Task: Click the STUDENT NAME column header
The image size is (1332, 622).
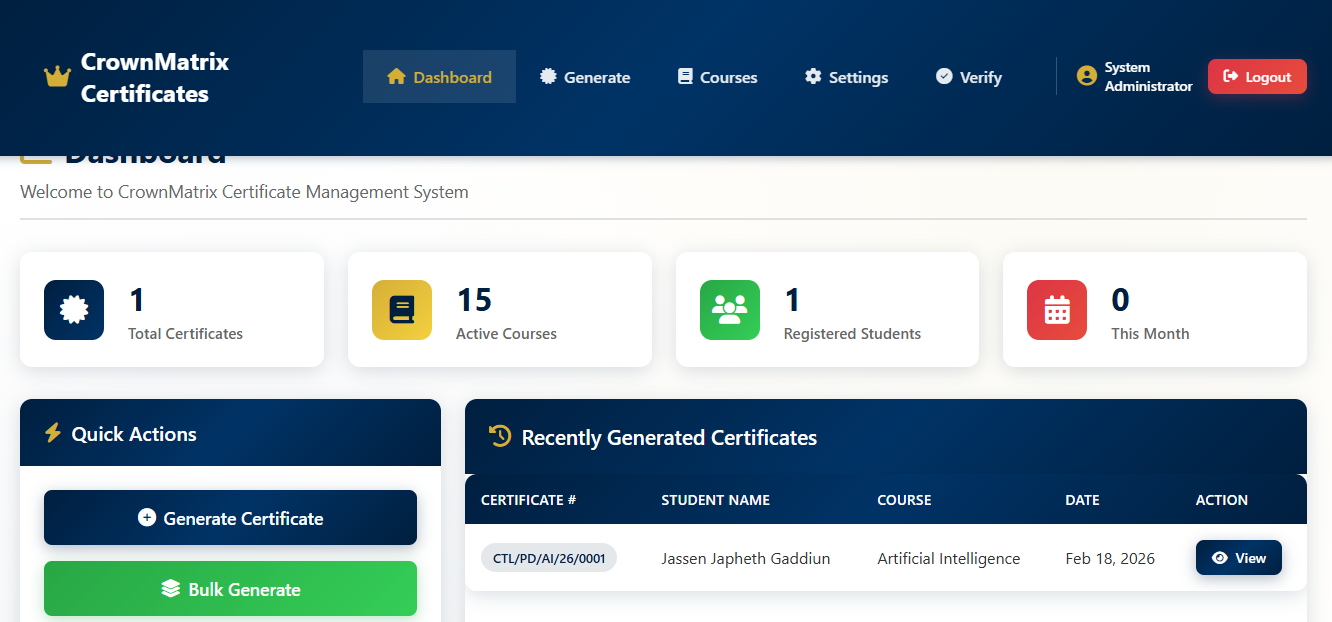Action: click(716, 500)
